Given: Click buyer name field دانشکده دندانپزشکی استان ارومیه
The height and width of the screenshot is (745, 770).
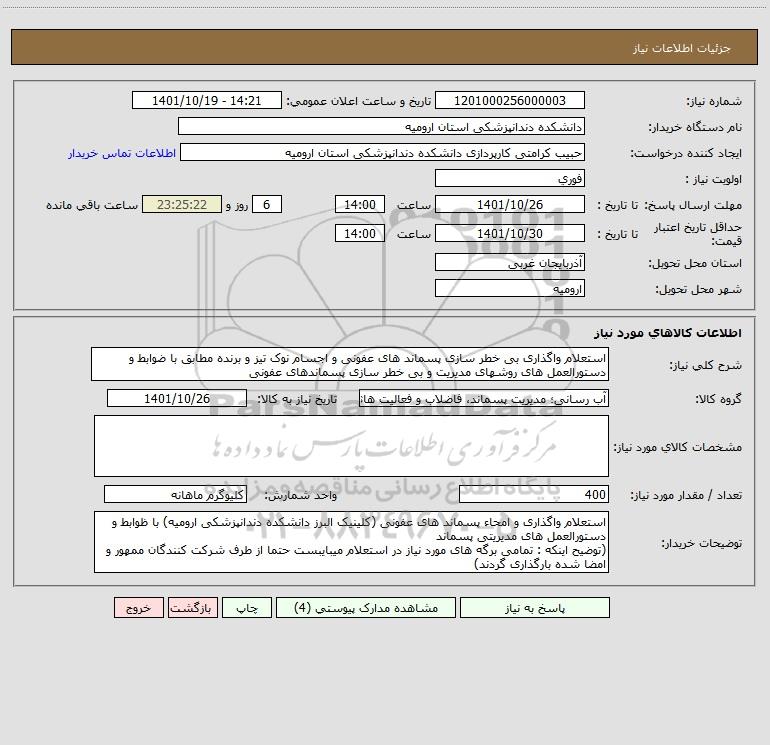Looking at the screenshot, I should [381, 126].
